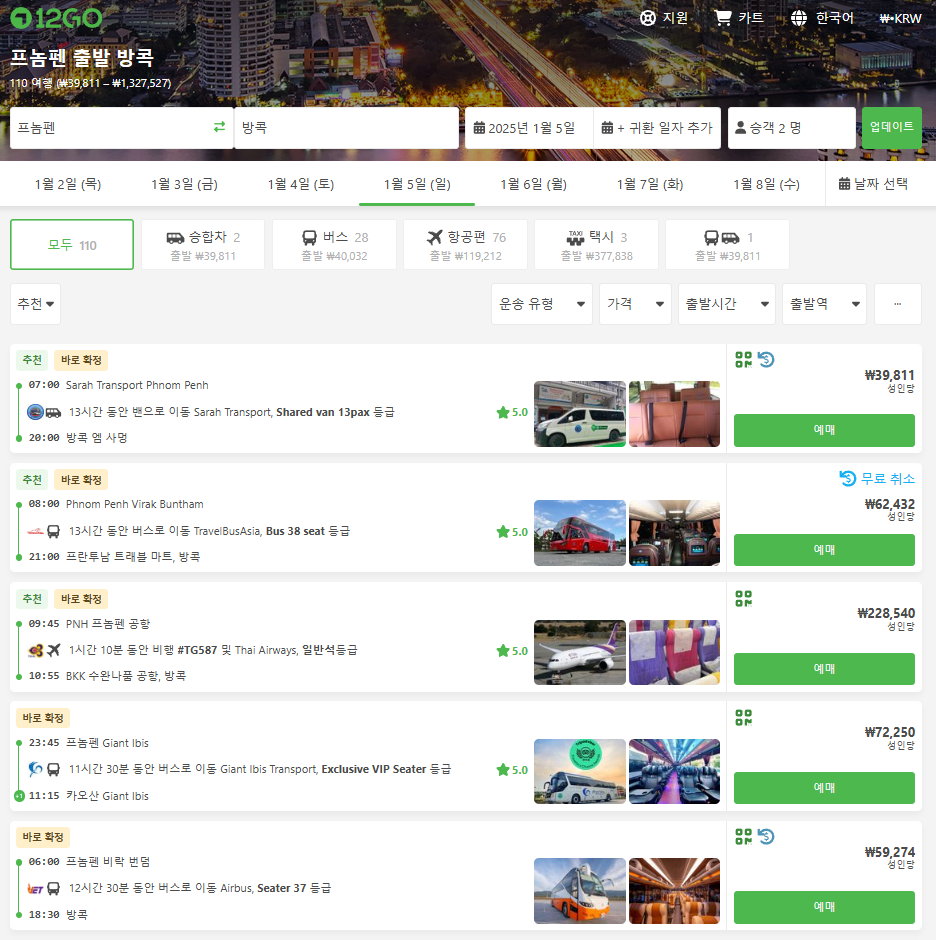
Task: Change currency ₩ KRW
Action: point(900,19)
